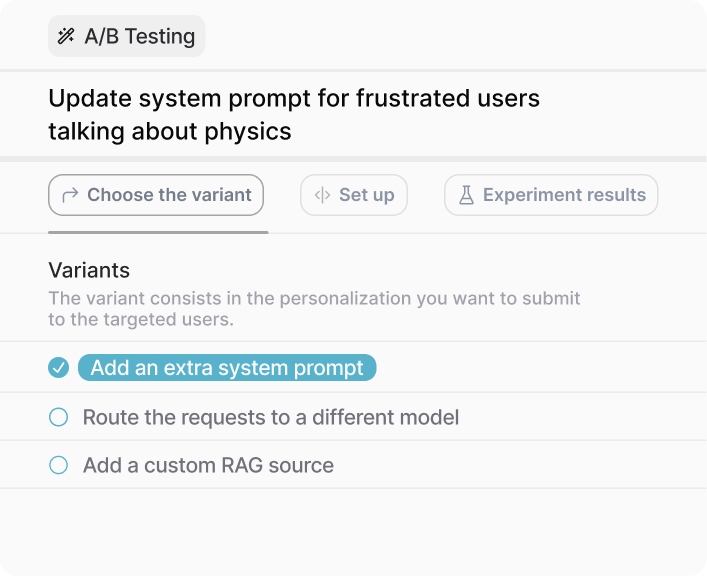Click the A/B Testing badge label
This screenshot has height=576, width=707.
tap(140, 37)
